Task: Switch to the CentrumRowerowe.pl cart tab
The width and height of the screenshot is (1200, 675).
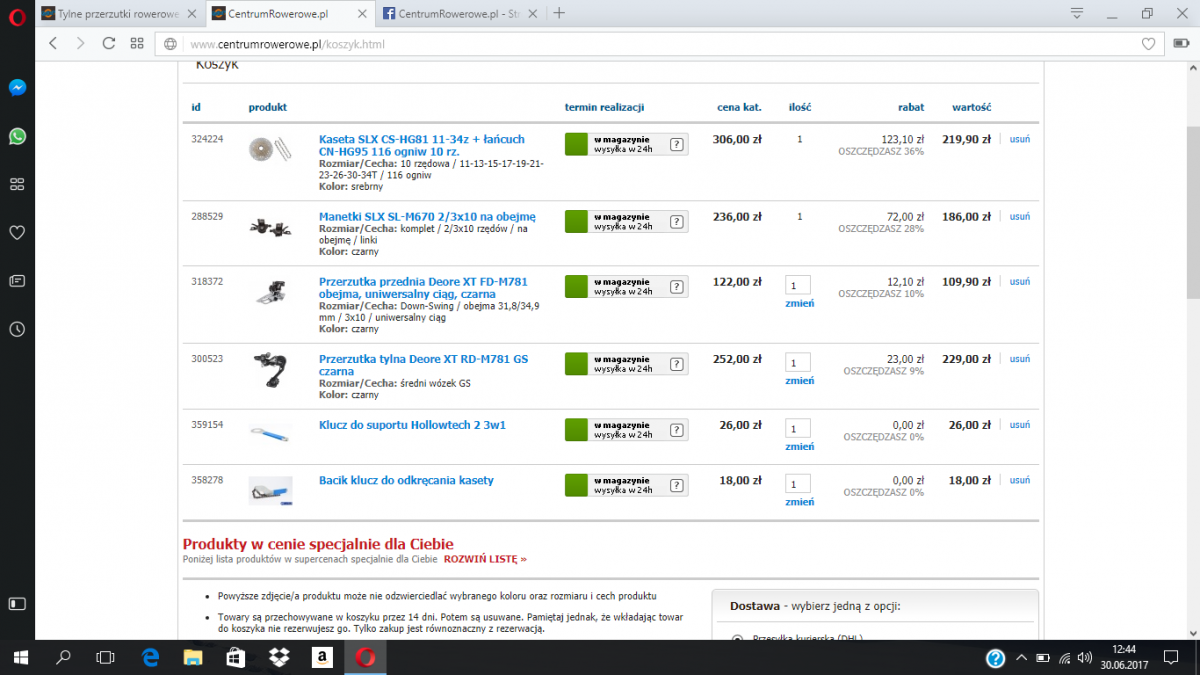Action: coord(290,14)
